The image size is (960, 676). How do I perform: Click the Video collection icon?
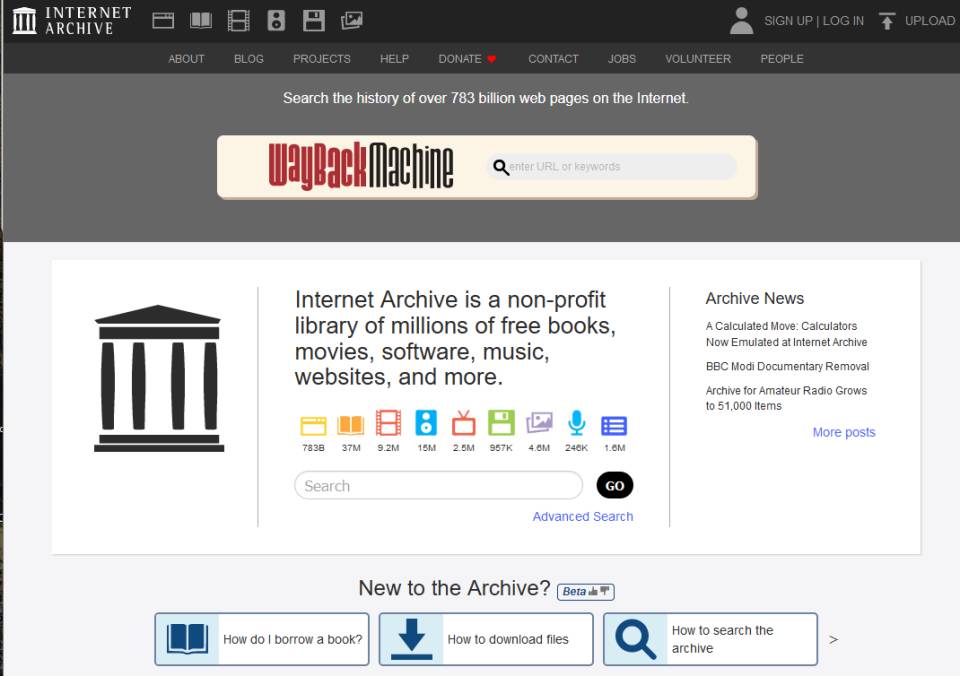click(238, 20)
